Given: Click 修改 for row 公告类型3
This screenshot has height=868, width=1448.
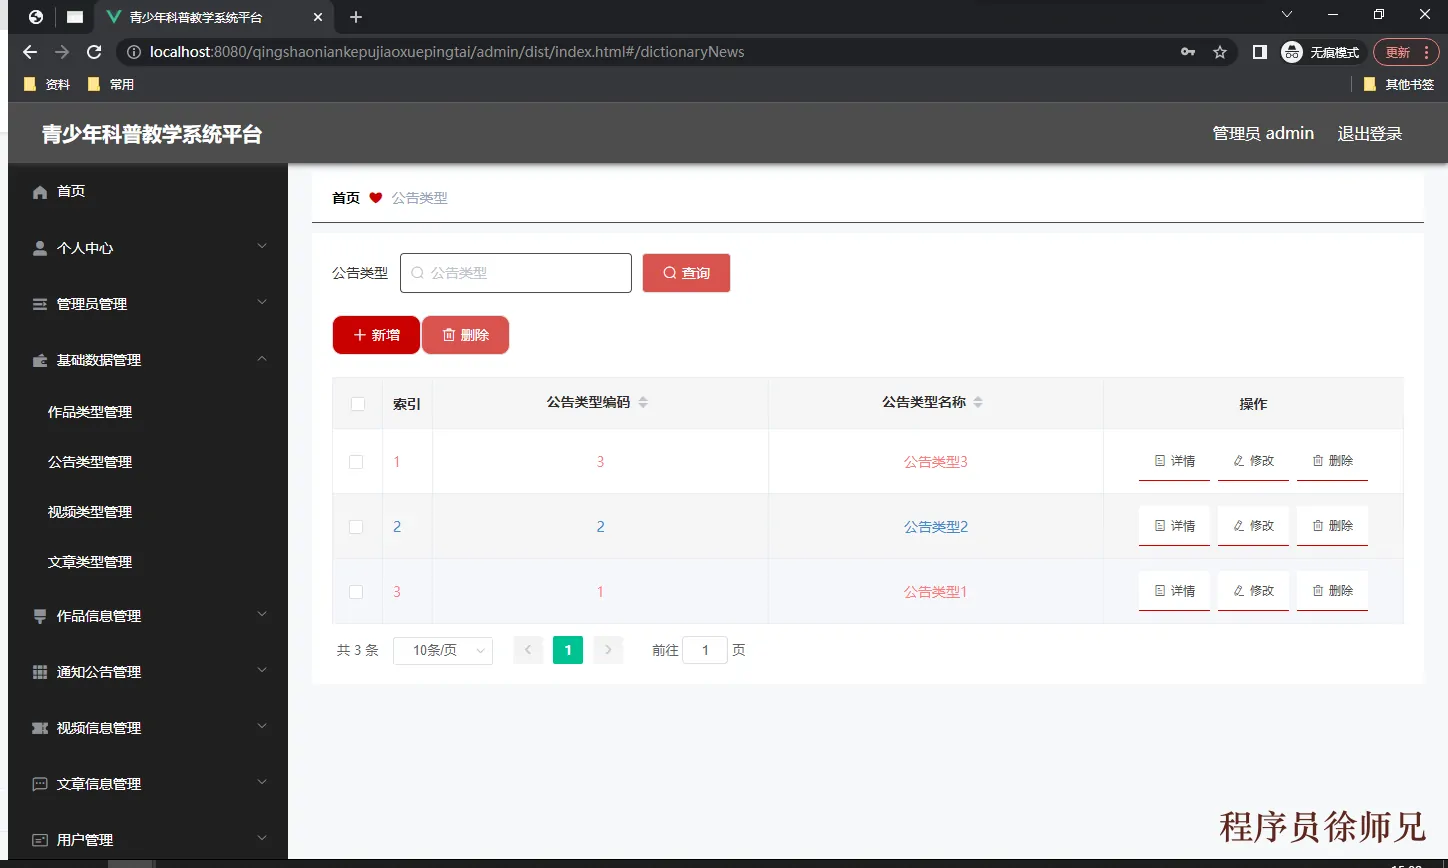Looking at the screenshot, I should pos(1253,461).
